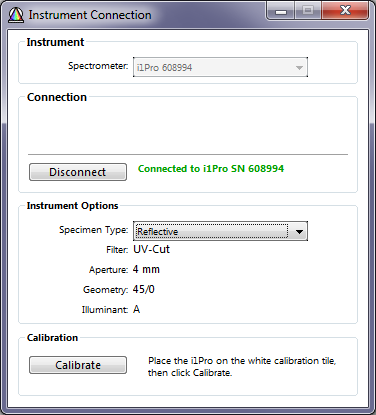Click the 'Instrument Connection' window title text
This screenshot has width=376, height=415.
click(90, 15)
